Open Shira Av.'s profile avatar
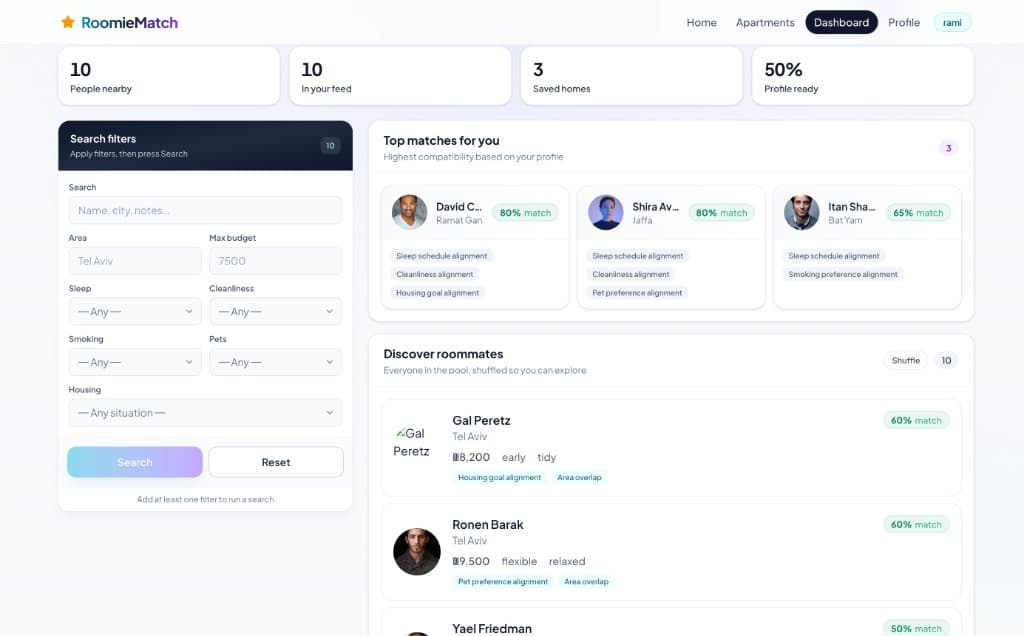1024x636 pixels. coord(605,212)
